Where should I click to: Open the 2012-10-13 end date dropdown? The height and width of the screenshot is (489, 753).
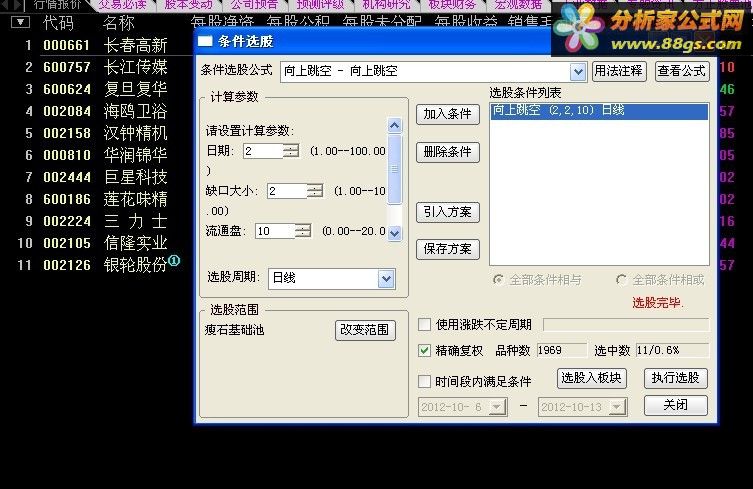[617, 407]
